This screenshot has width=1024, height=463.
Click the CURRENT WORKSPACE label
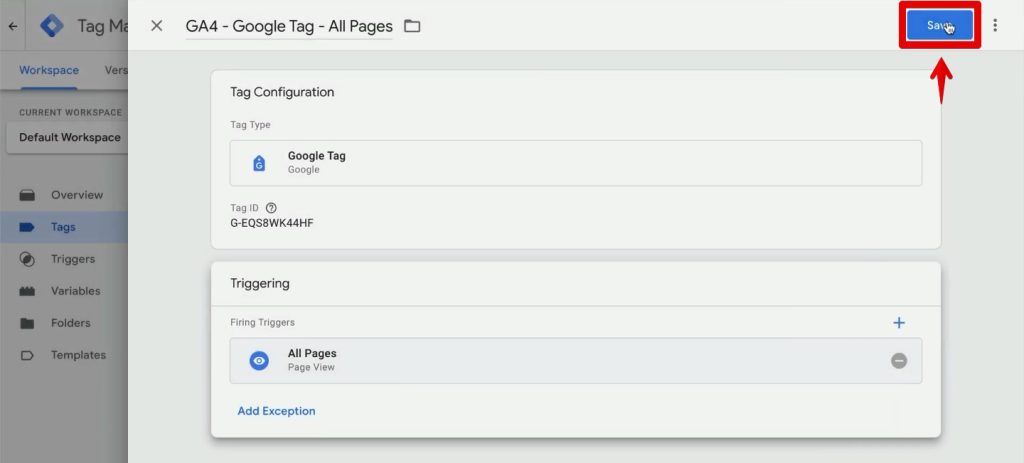[71, 112]
